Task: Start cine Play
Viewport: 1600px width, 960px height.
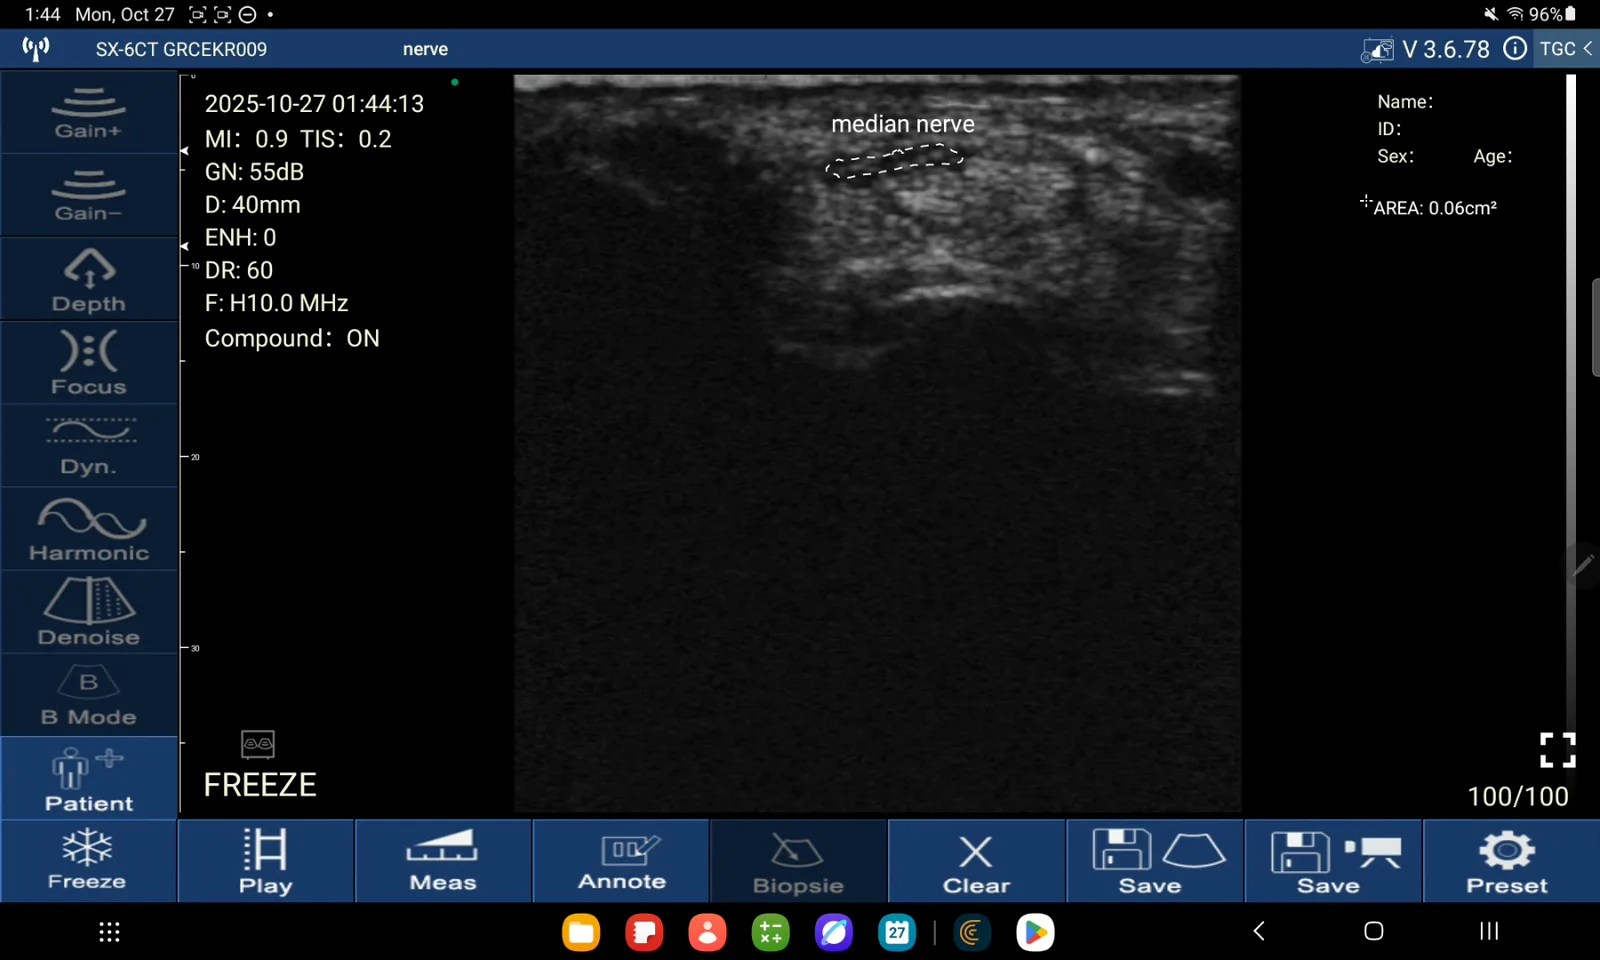Action: (266, 861)
